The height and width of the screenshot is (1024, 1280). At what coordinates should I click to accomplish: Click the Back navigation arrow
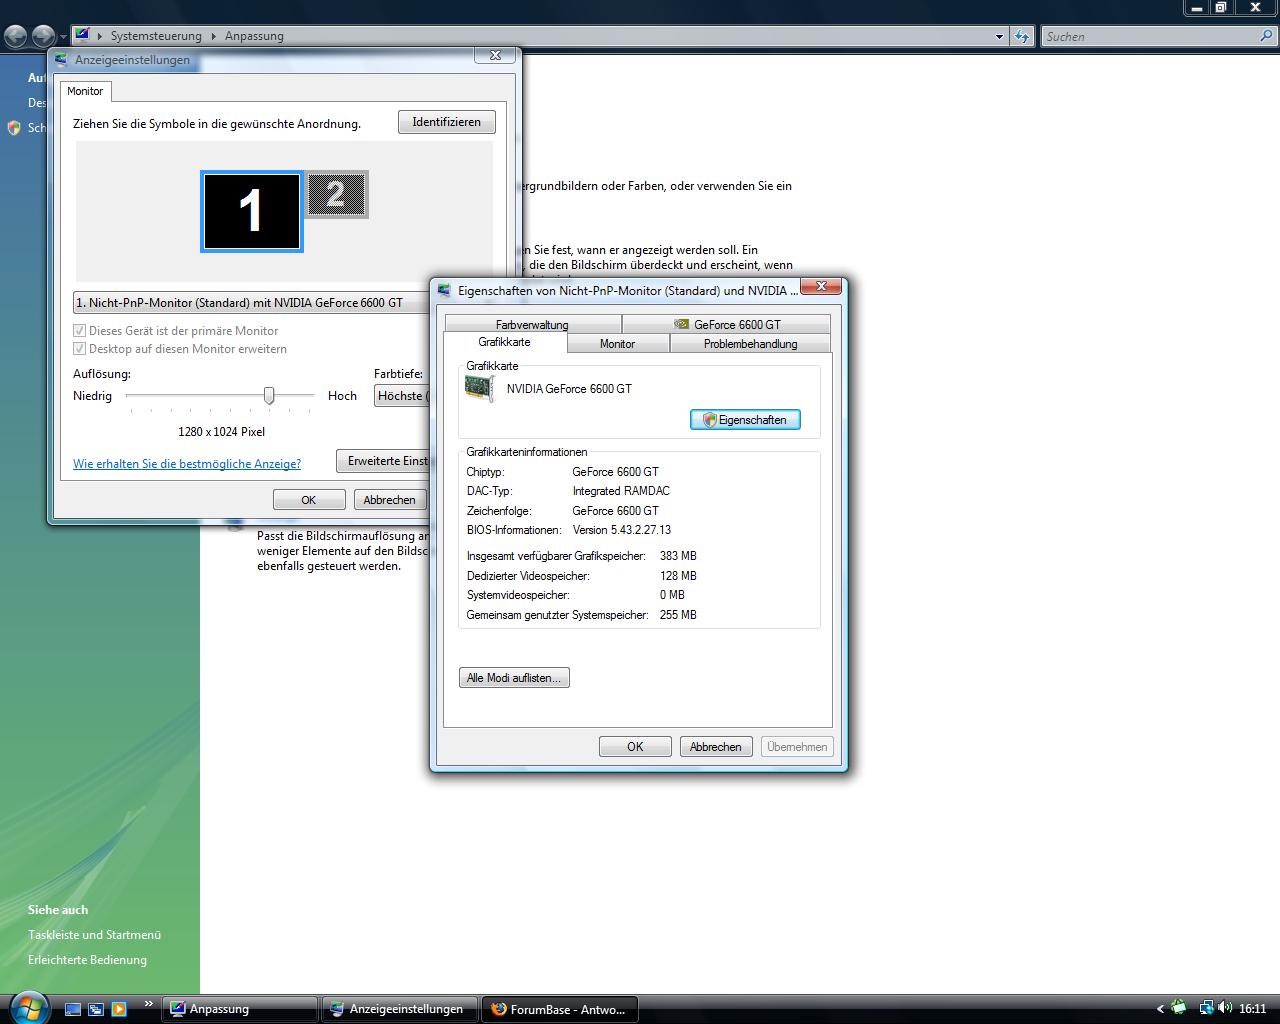16,36
